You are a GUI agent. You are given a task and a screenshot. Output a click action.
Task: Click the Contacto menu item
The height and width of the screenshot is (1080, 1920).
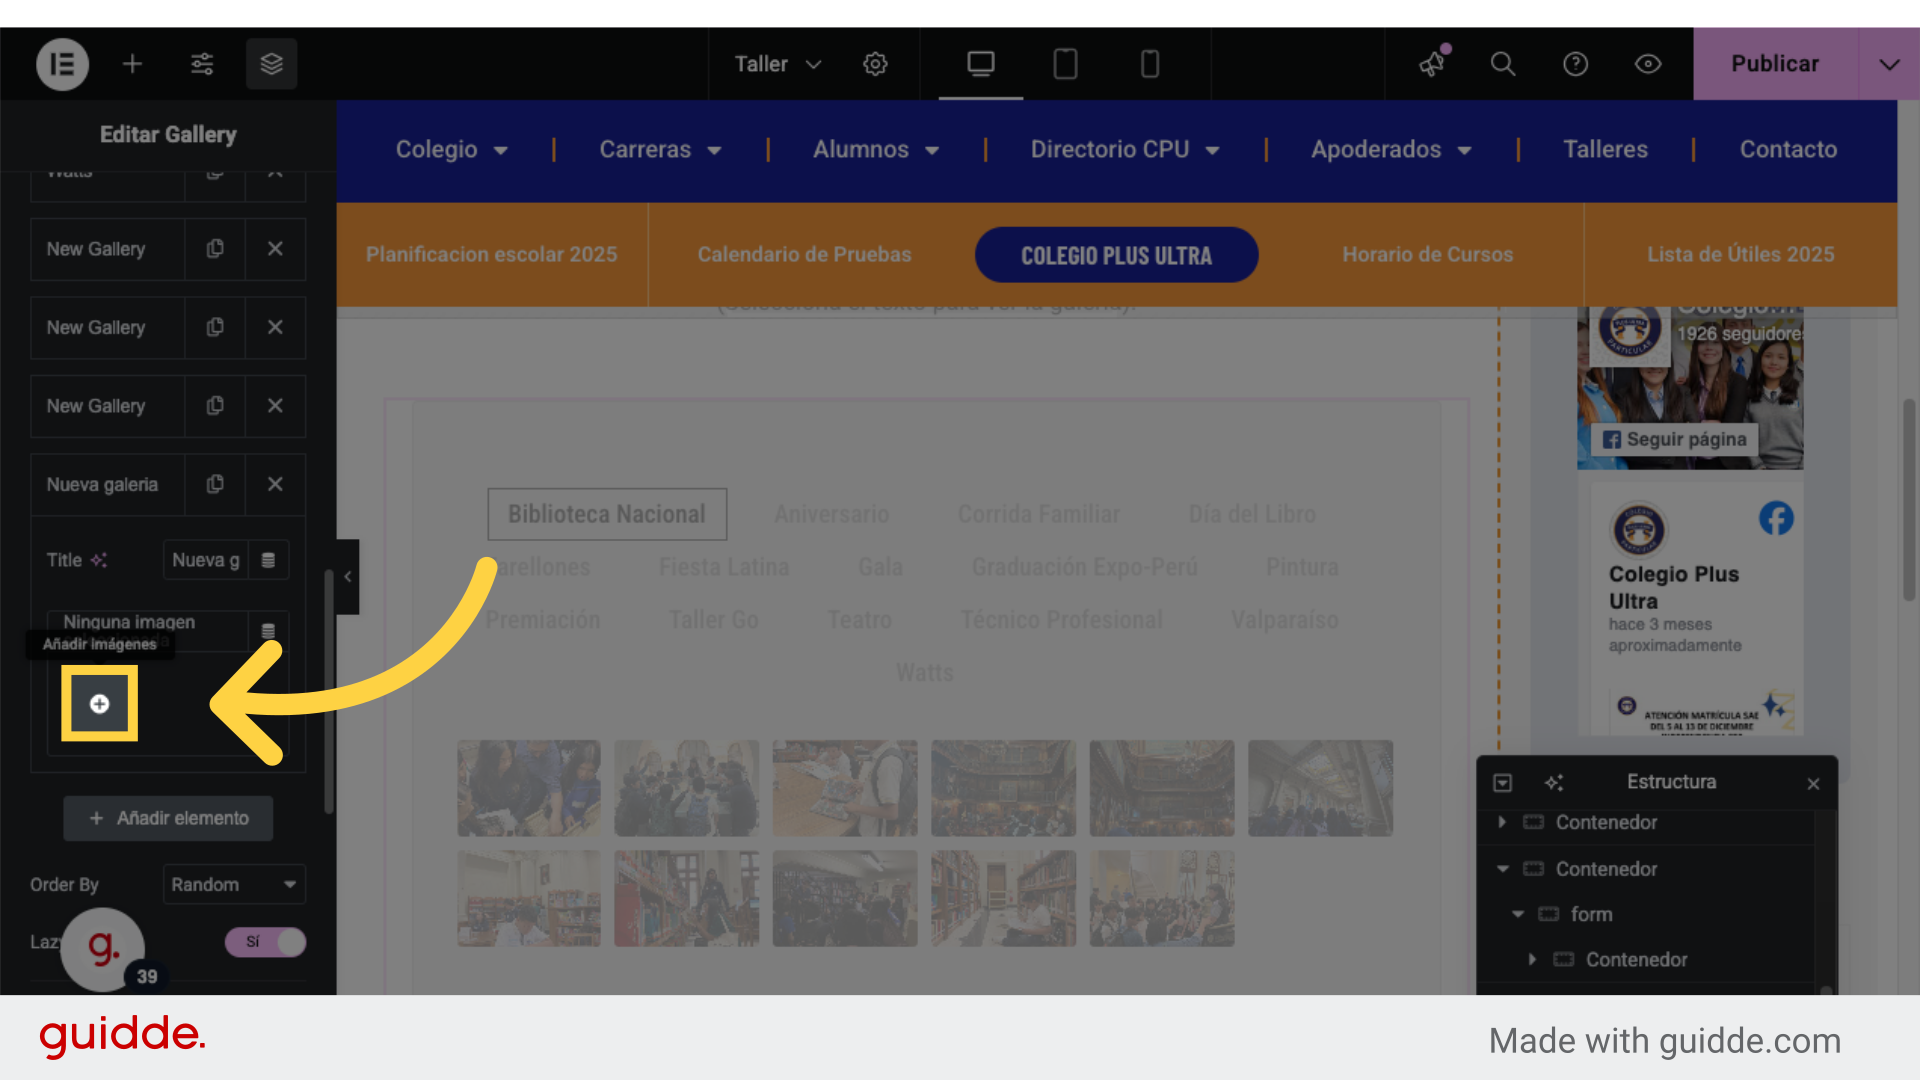click(x=1788, y=149)
